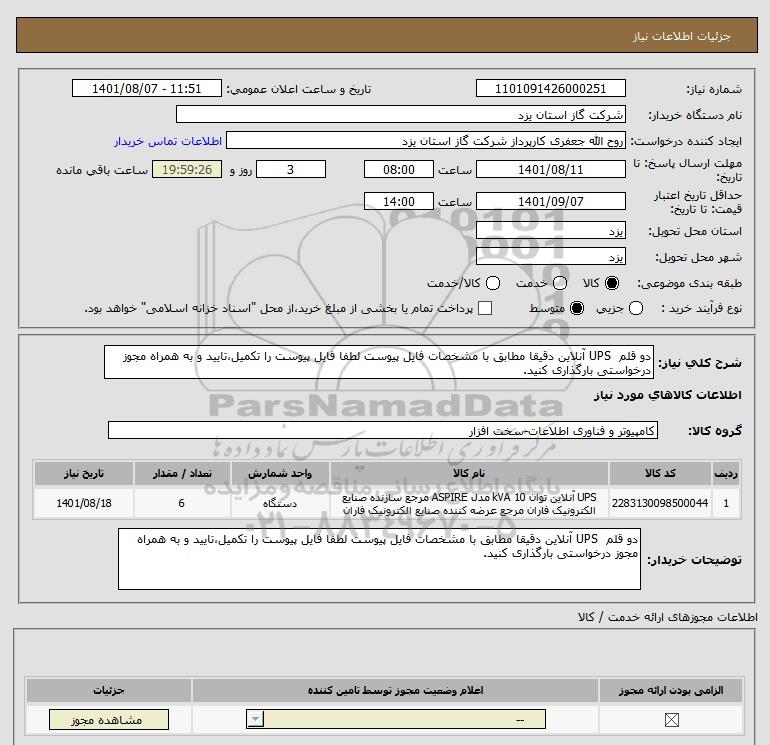Click the نام کالا column header
The image size is (770, 745).
pyautogui.click(x=469, y=473)
